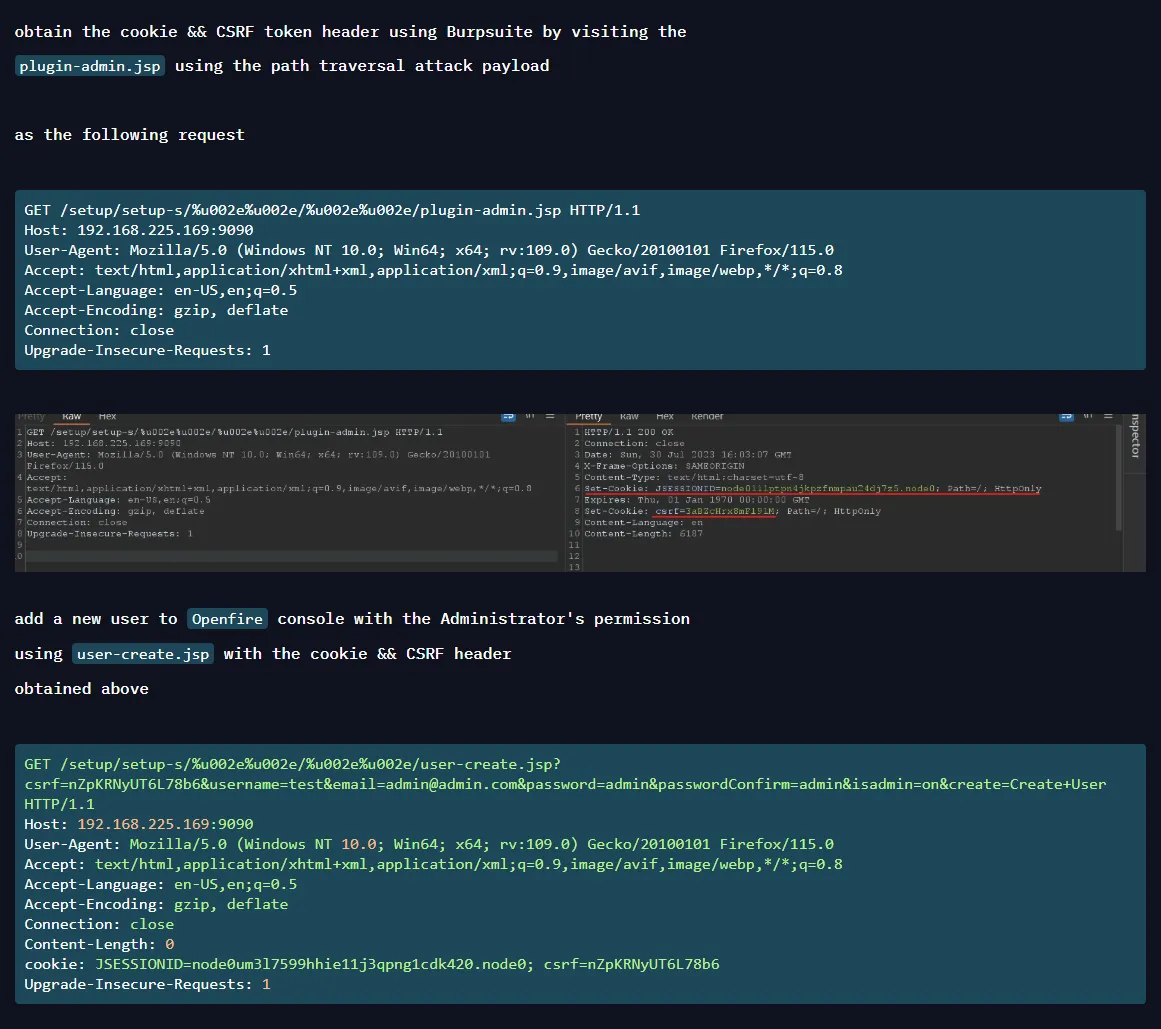Toggle the blue word-wrap icon in Burp response panel

[1066, 417]
